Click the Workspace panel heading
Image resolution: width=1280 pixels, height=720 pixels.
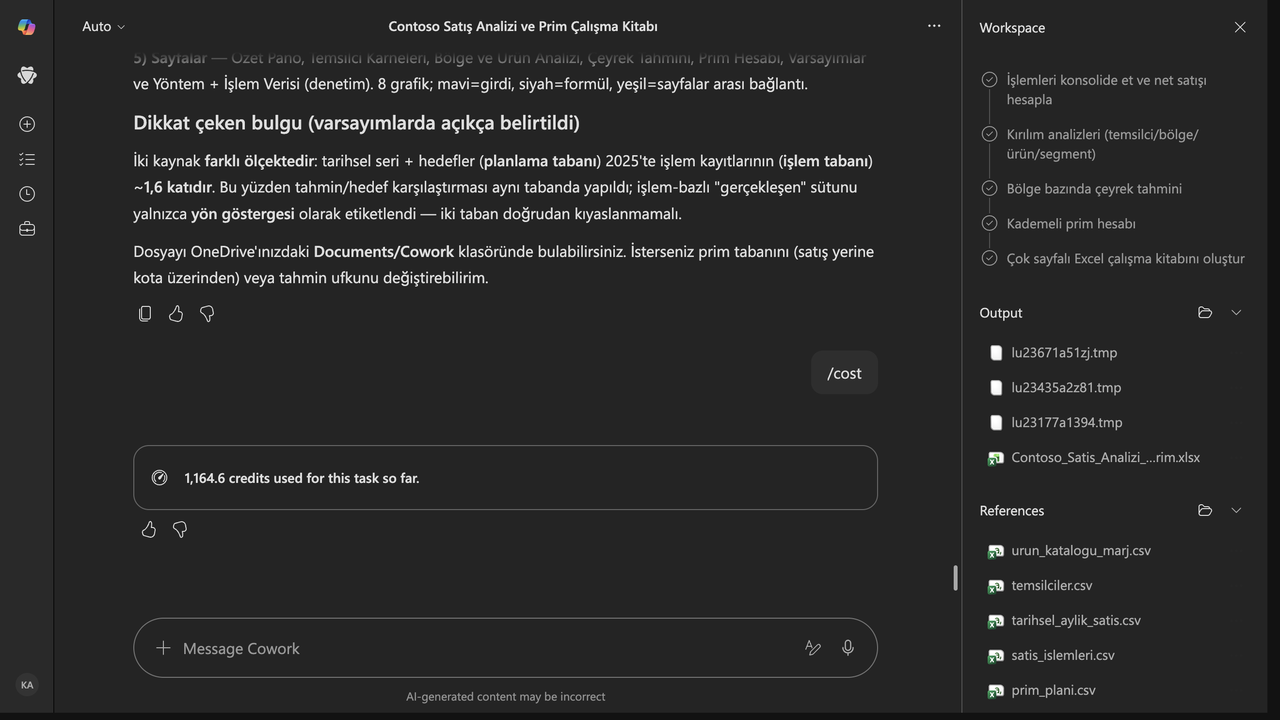point(1012,28)
